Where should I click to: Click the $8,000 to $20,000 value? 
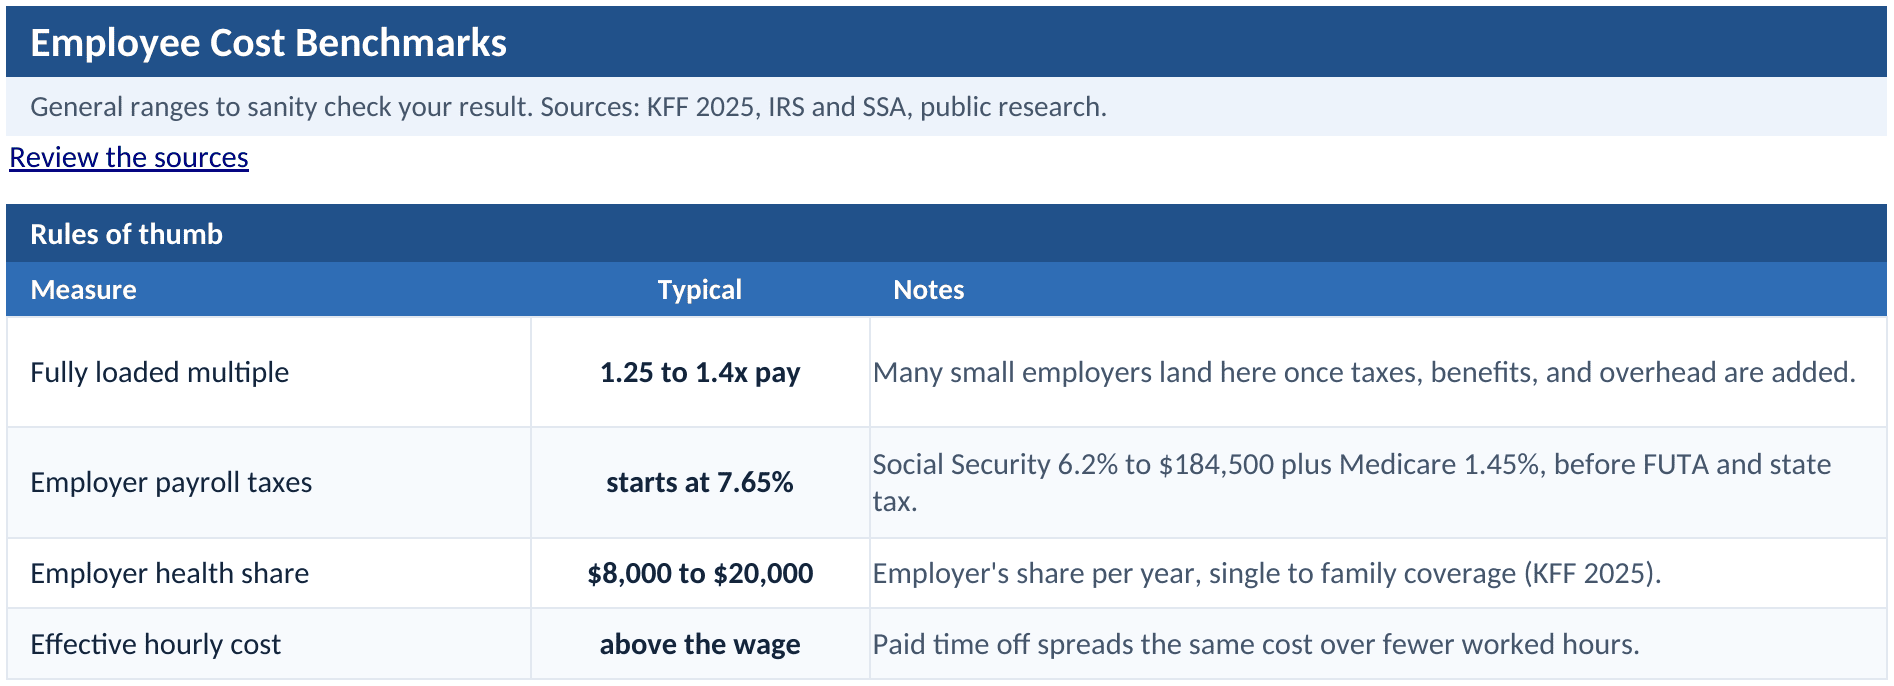700,573
